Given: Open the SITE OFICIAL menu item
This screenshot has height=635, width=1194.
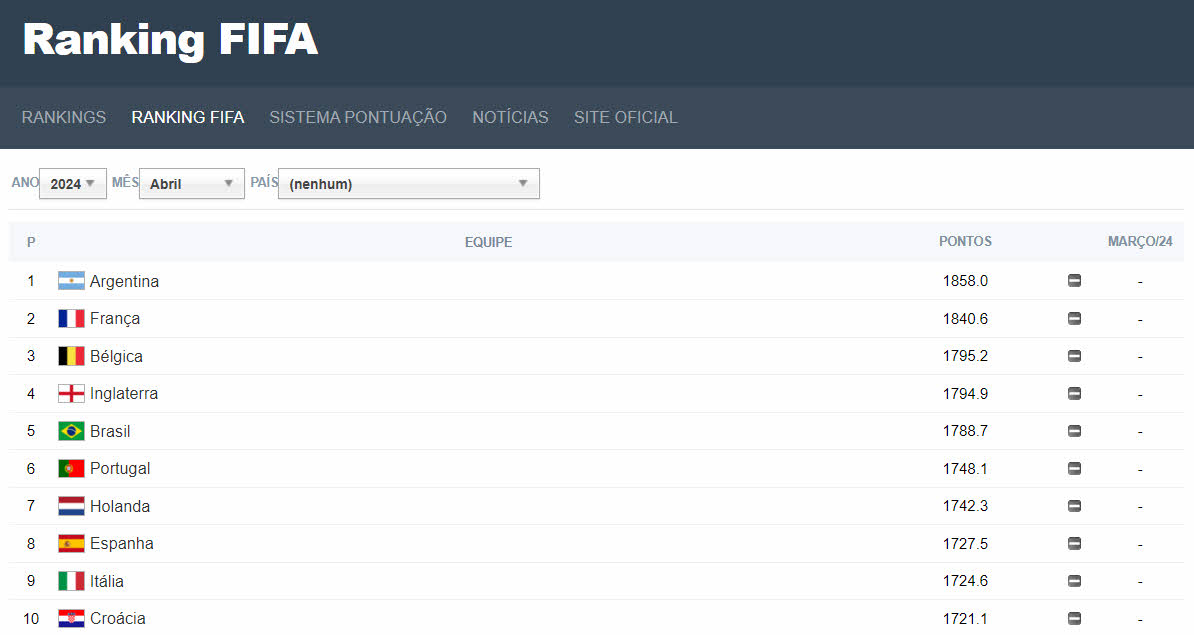Looking at the screenshot, I should click(625, 117).
